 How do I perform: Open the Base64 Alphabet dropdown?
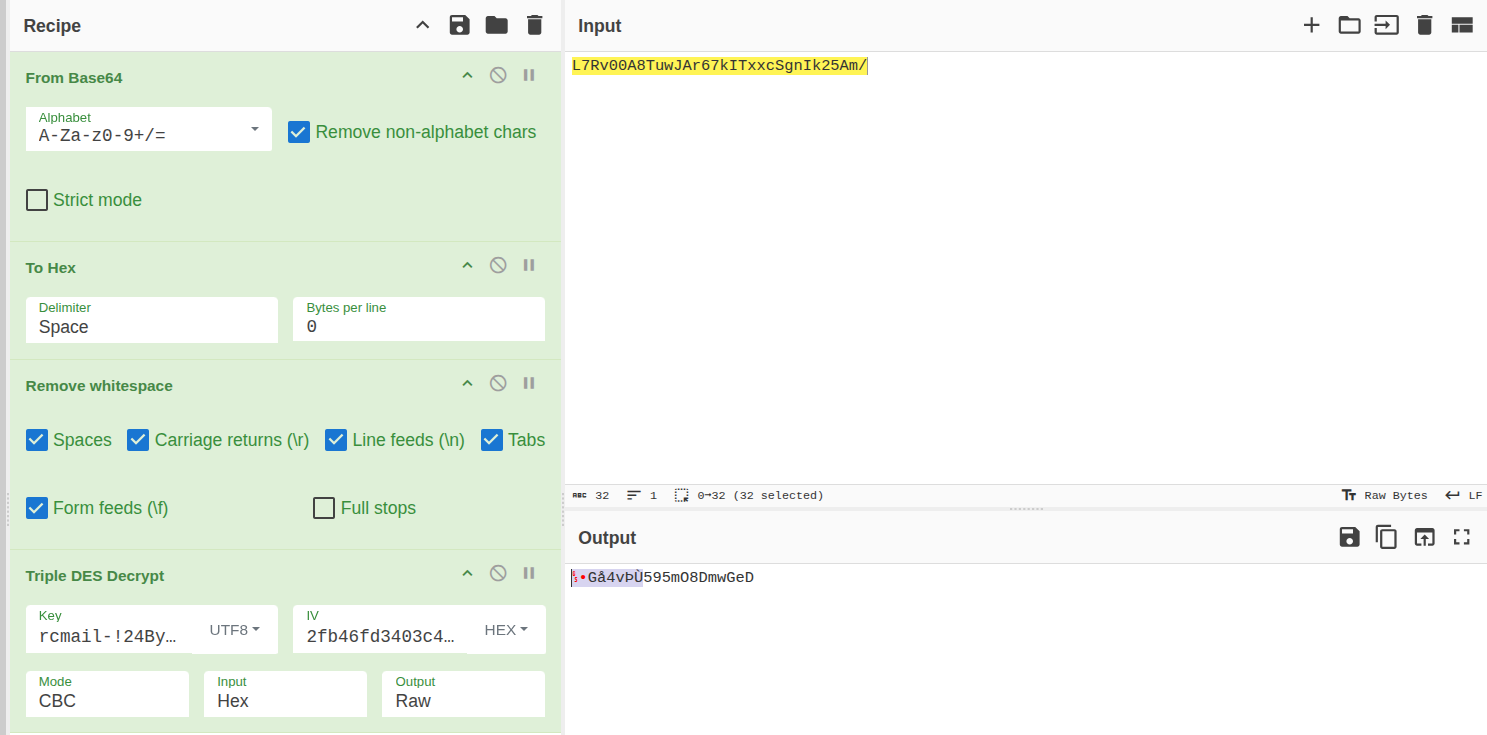click(254, 129)
